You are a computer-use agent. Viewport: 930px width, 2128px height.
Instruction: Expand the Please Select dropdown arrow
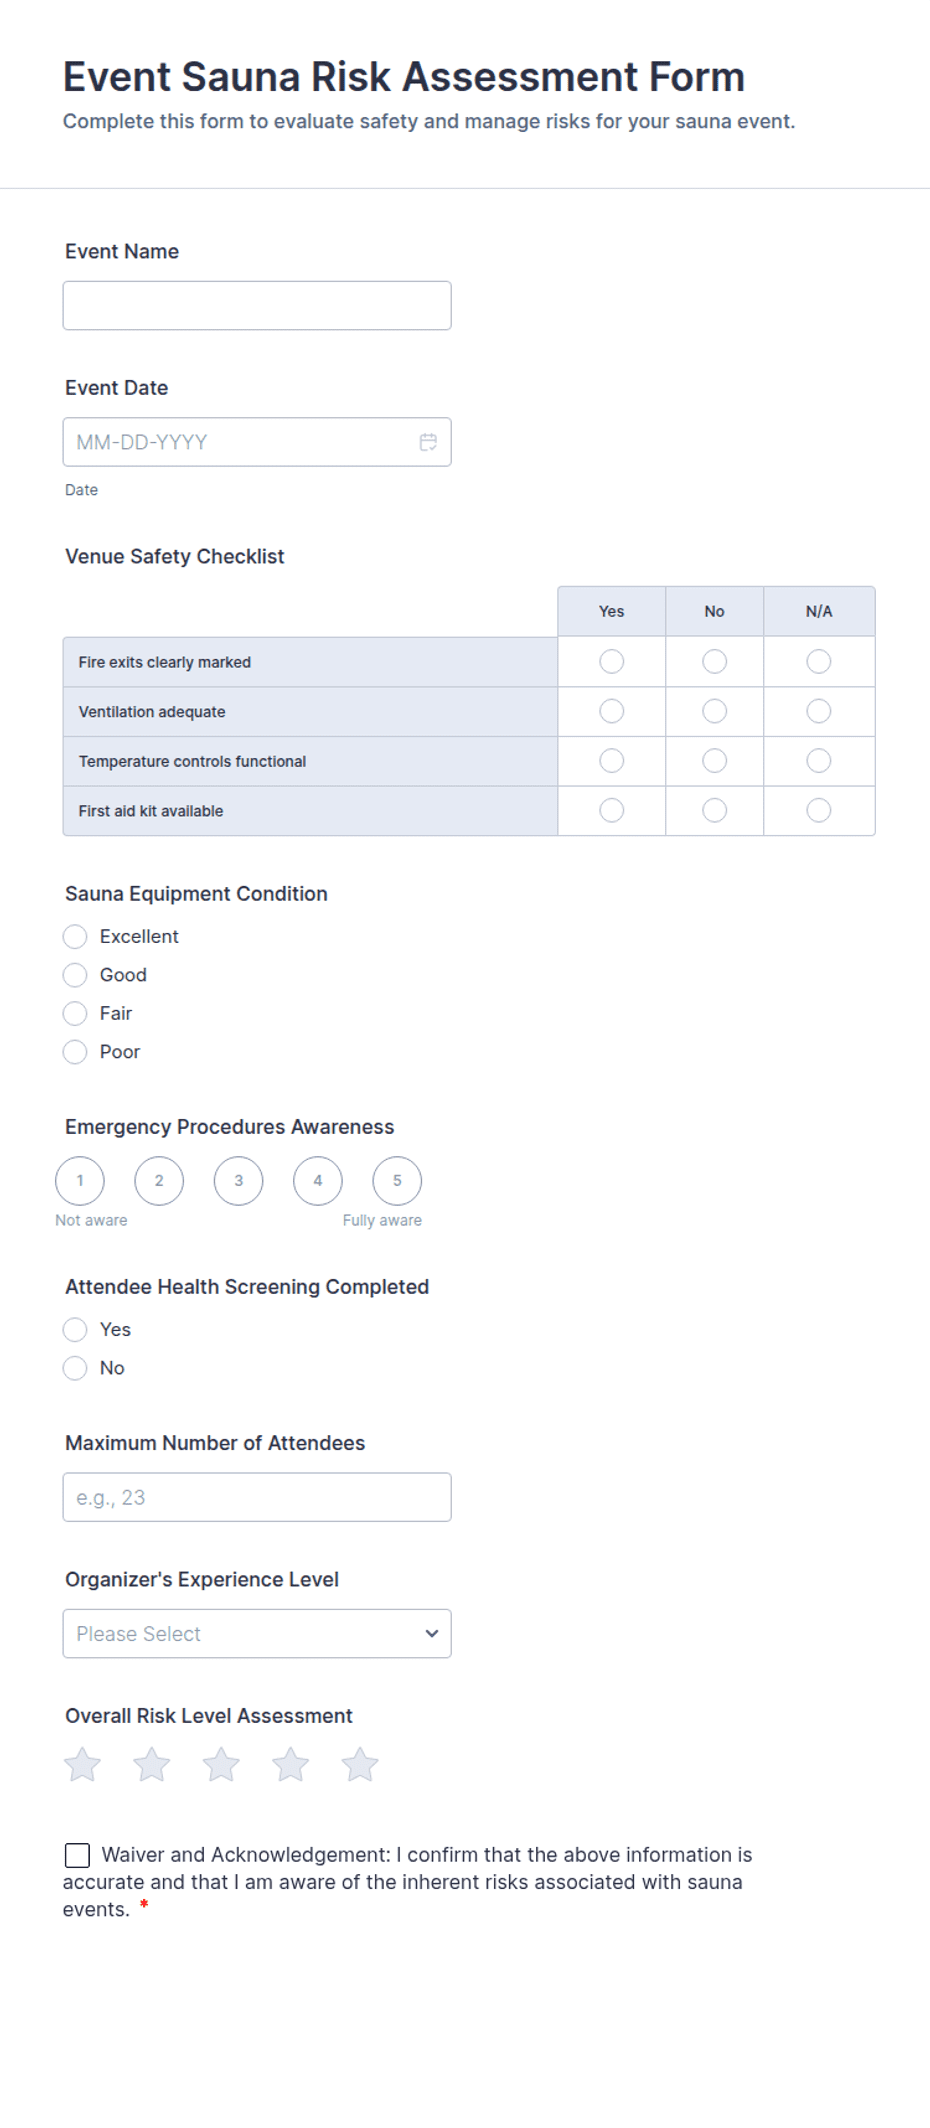pyautogui.click(x=432, y=1634)
